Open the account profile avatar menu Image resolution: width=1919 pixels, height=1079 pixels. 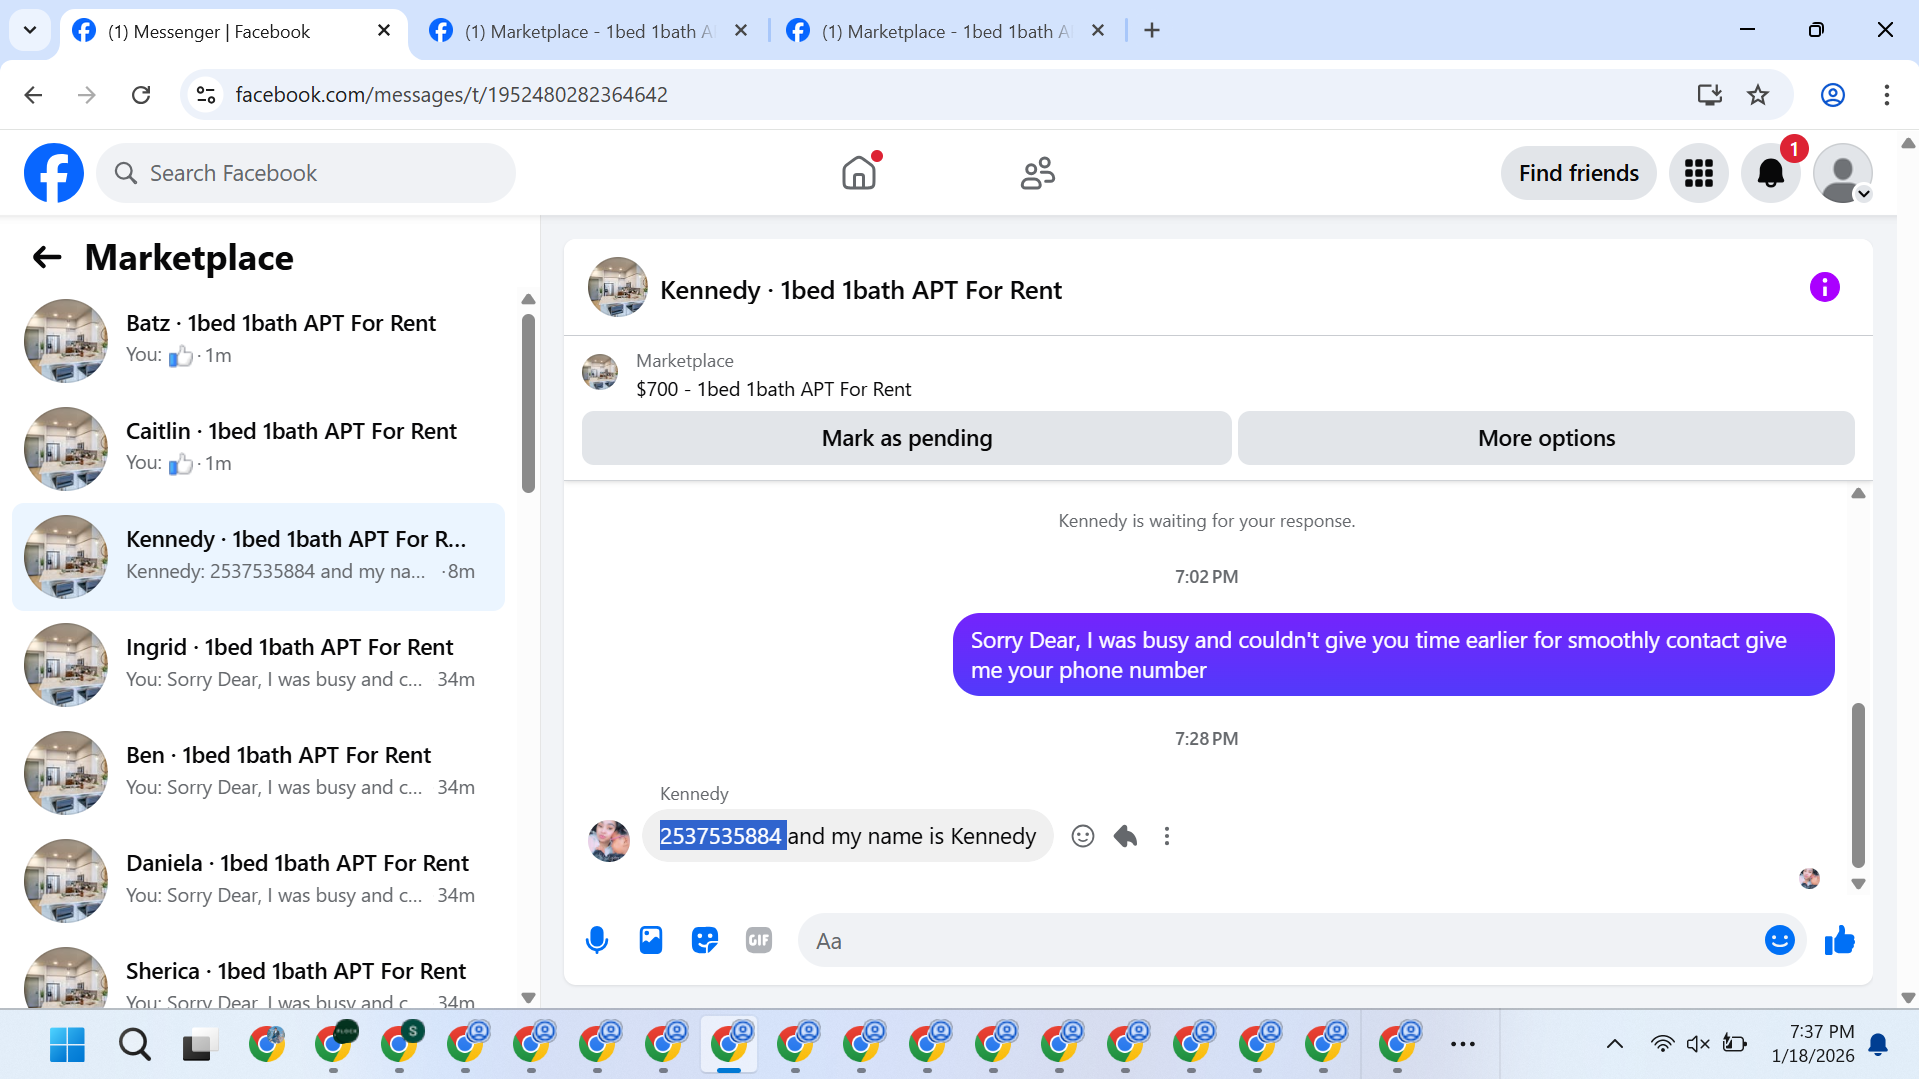[1842, 173]
